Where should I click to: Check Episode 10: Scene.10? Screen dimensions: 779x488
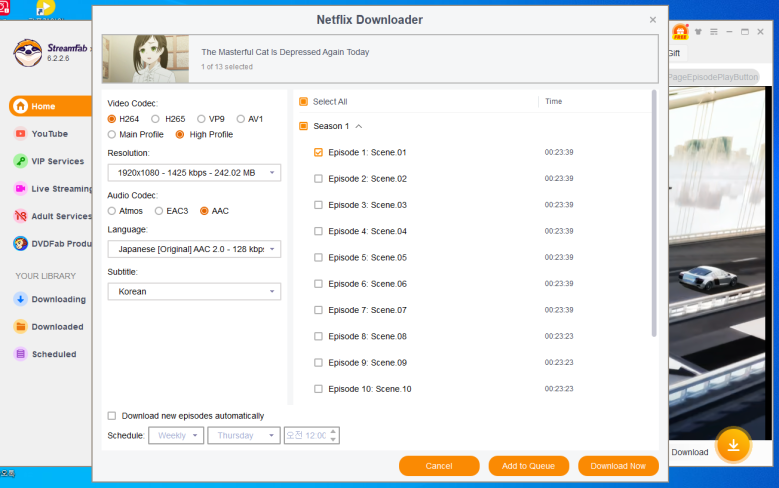[x=318, y=389]
